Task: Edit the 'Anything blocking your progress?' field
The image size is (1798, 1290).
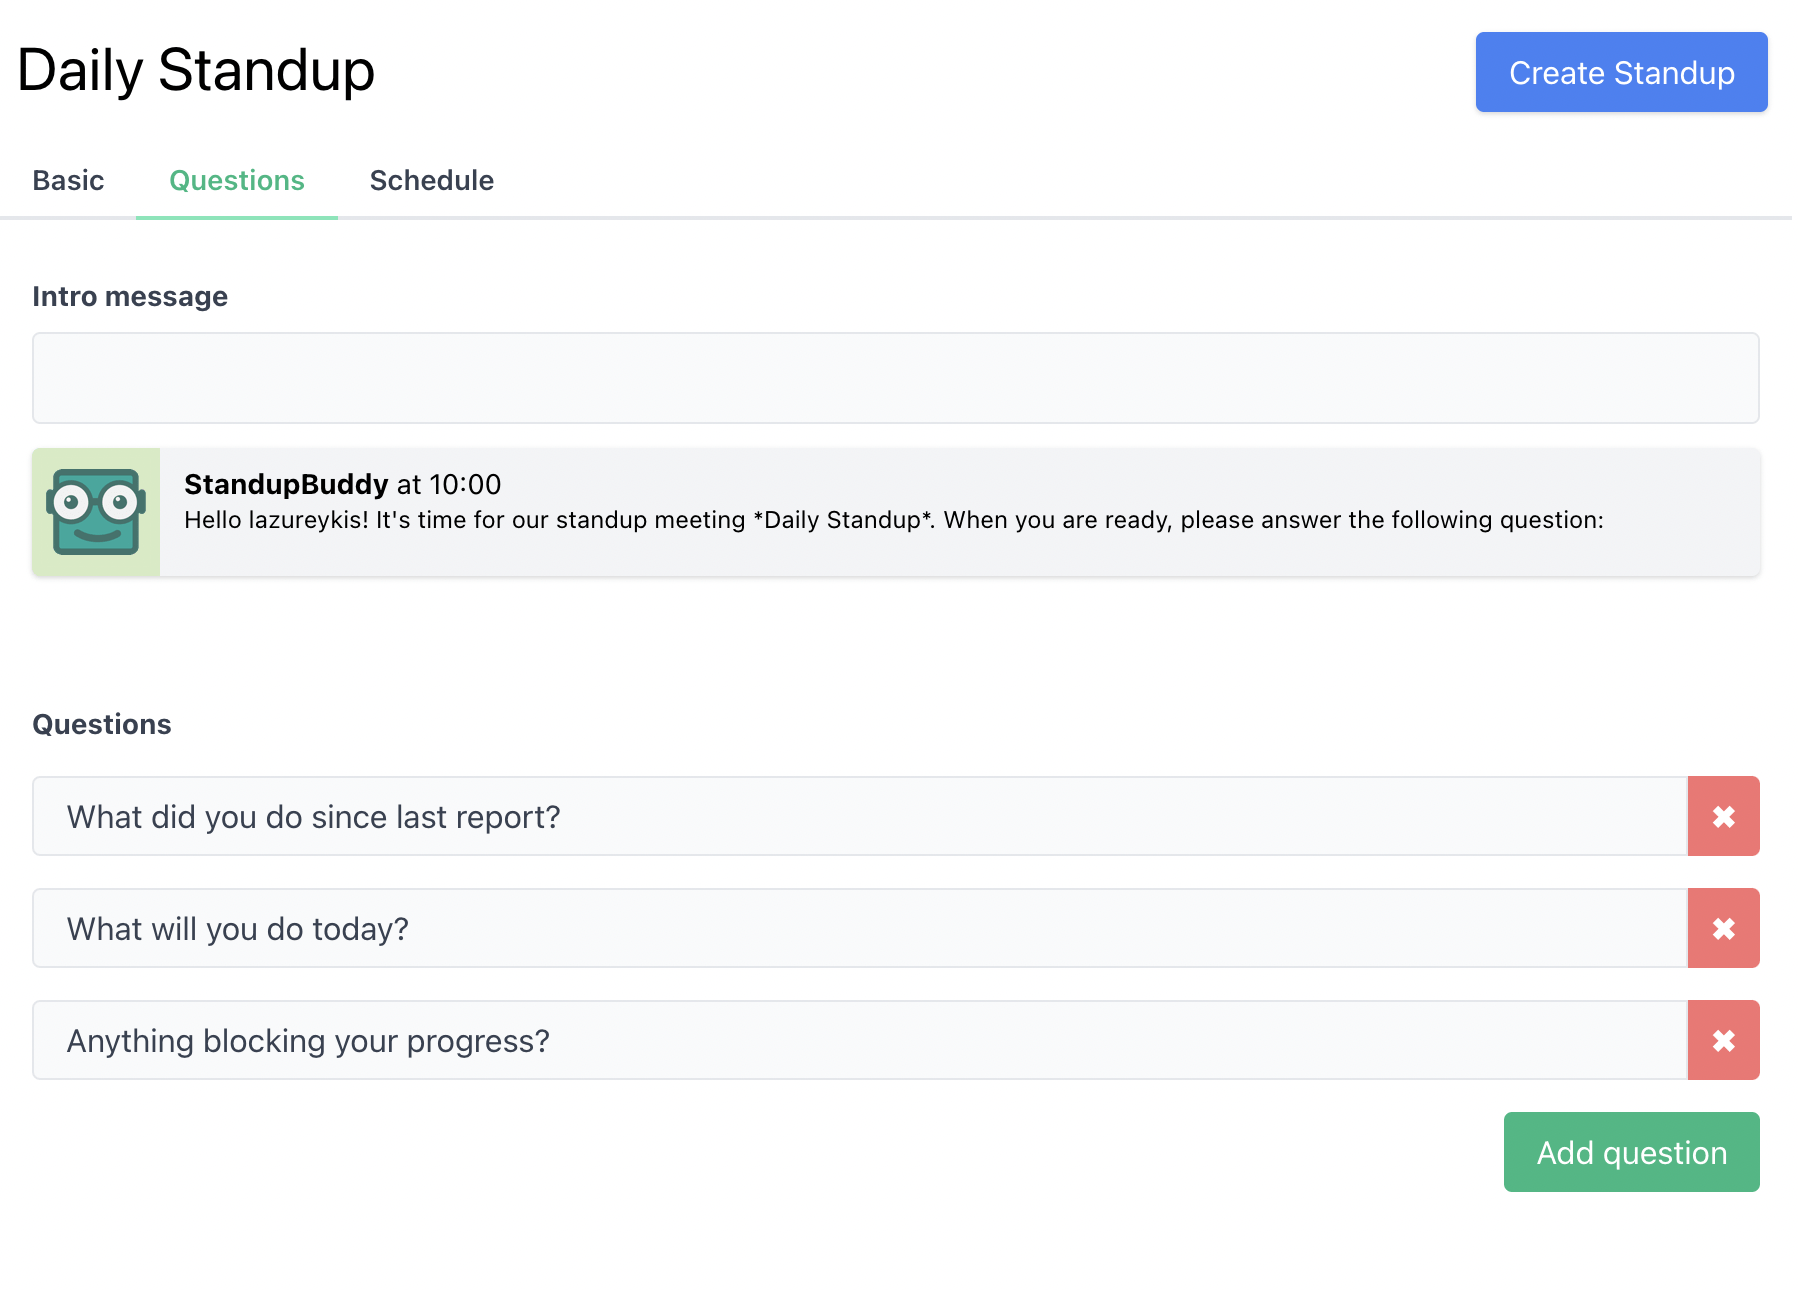Action: pyautogui.click(x=860, y=1040)
